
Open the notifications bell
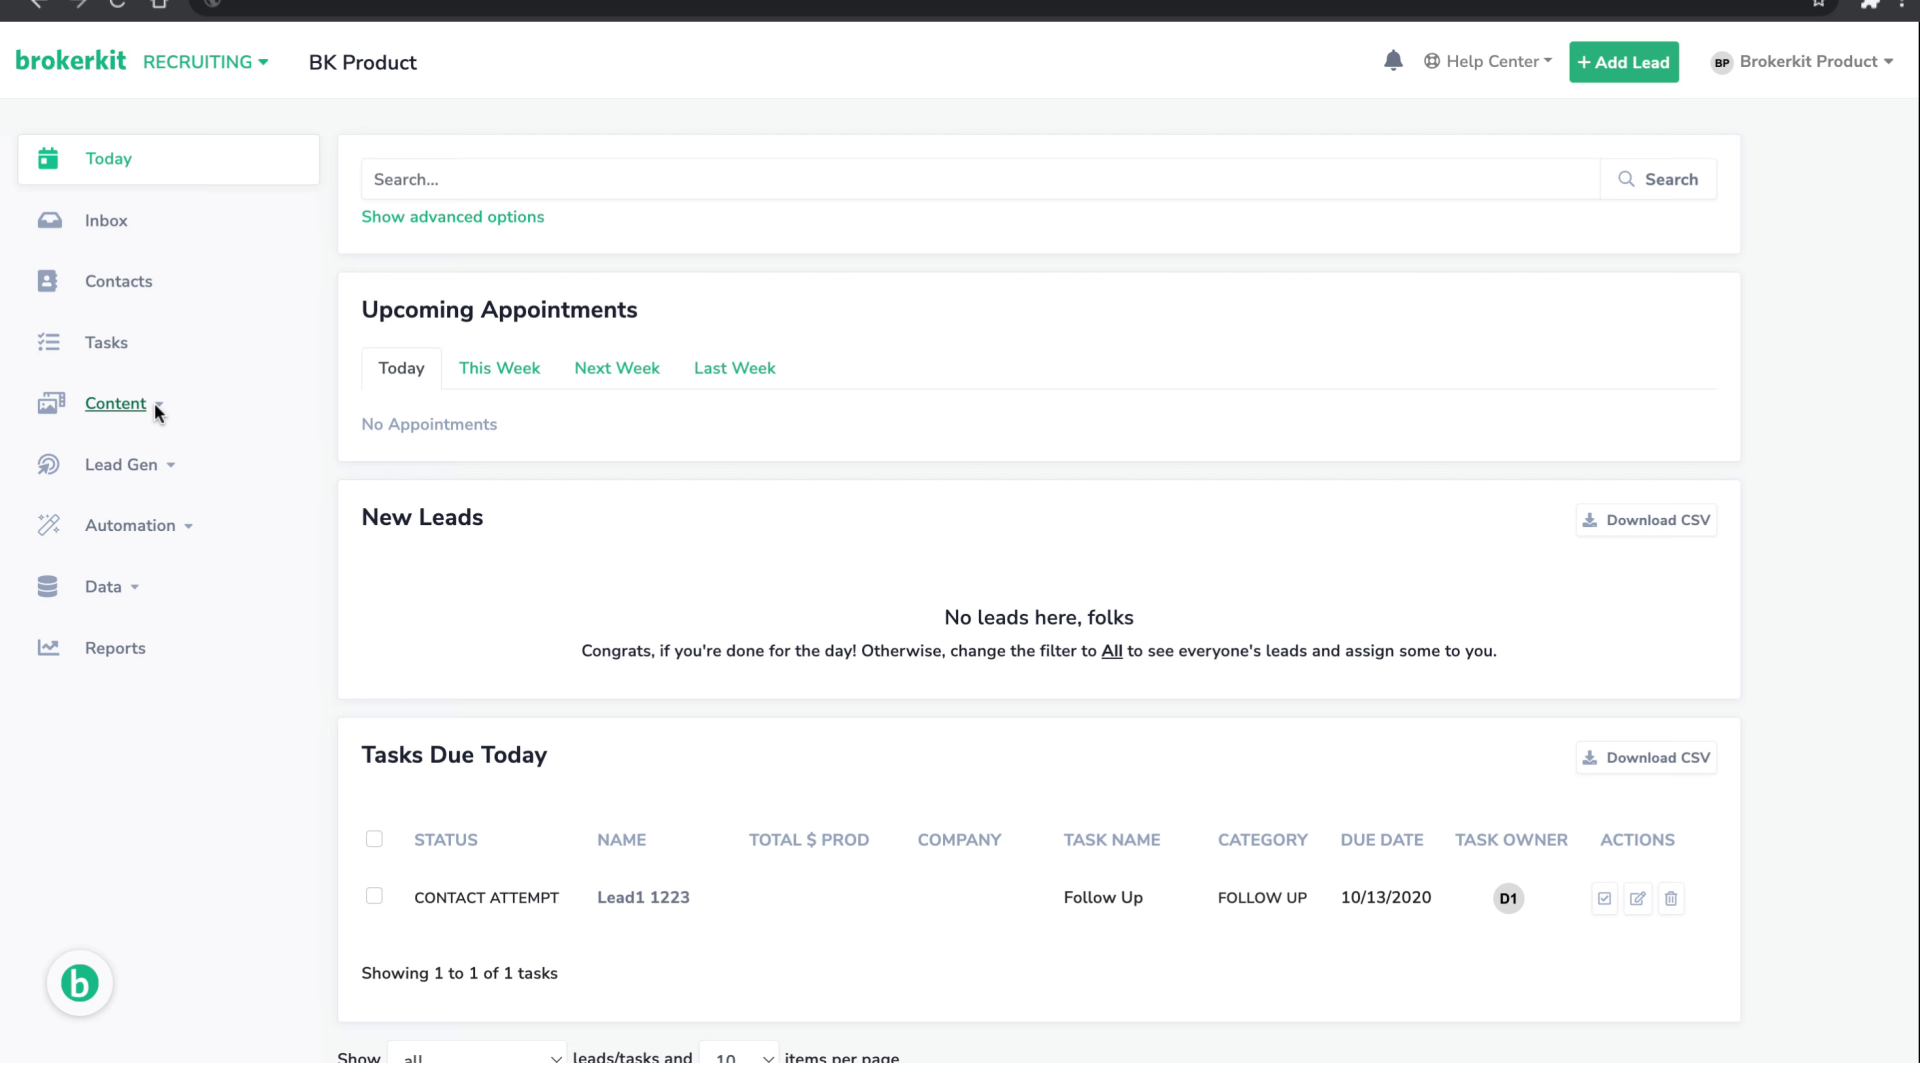(1393, 61)
